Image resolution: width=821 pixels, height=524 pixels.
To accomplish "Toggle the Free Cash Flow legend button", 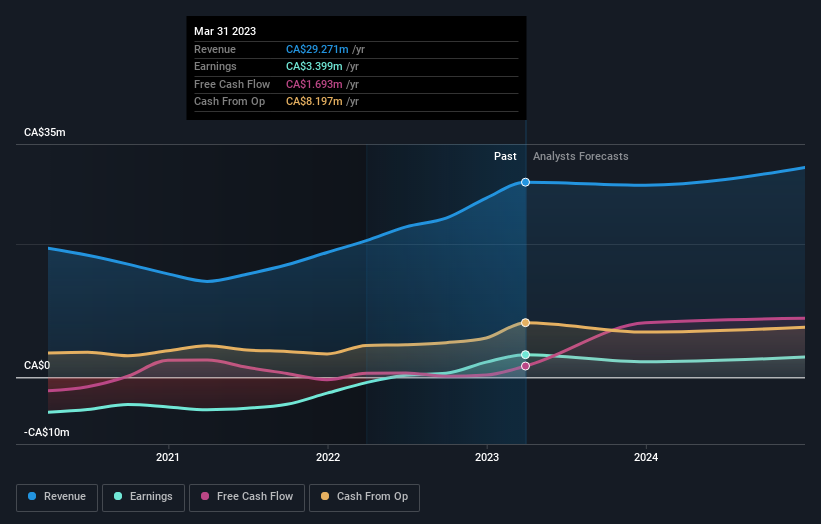I will pos(247,497).
